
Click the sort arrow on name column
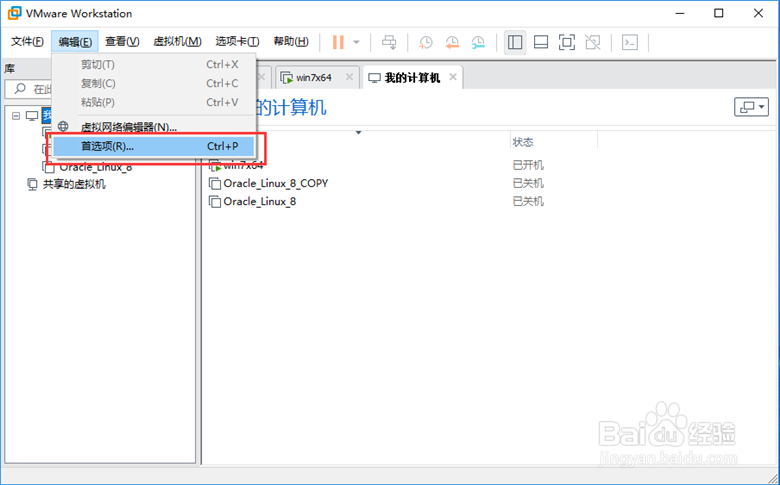(x=358, y=133)
